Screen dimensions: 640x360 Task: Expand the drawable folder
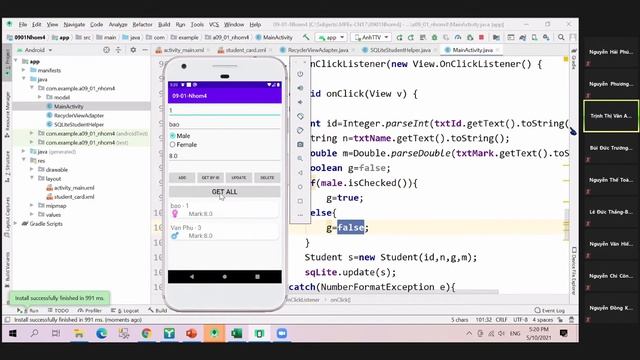click(x=32, y=169)
